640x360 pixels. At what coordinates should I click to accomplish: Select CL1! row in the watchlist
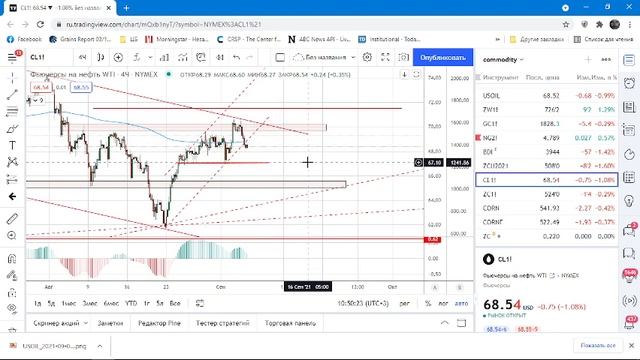click(x=547, y=180)
